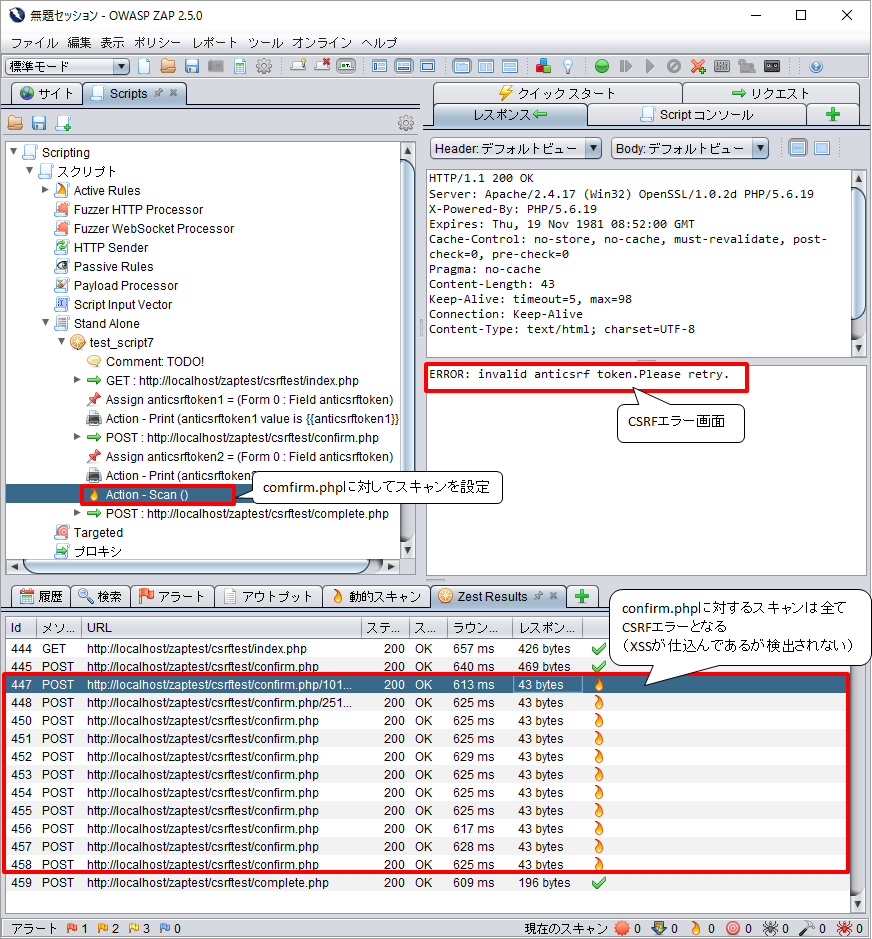
Task: Click the manage add-ons cubes icon
Action: click(543, 66)
